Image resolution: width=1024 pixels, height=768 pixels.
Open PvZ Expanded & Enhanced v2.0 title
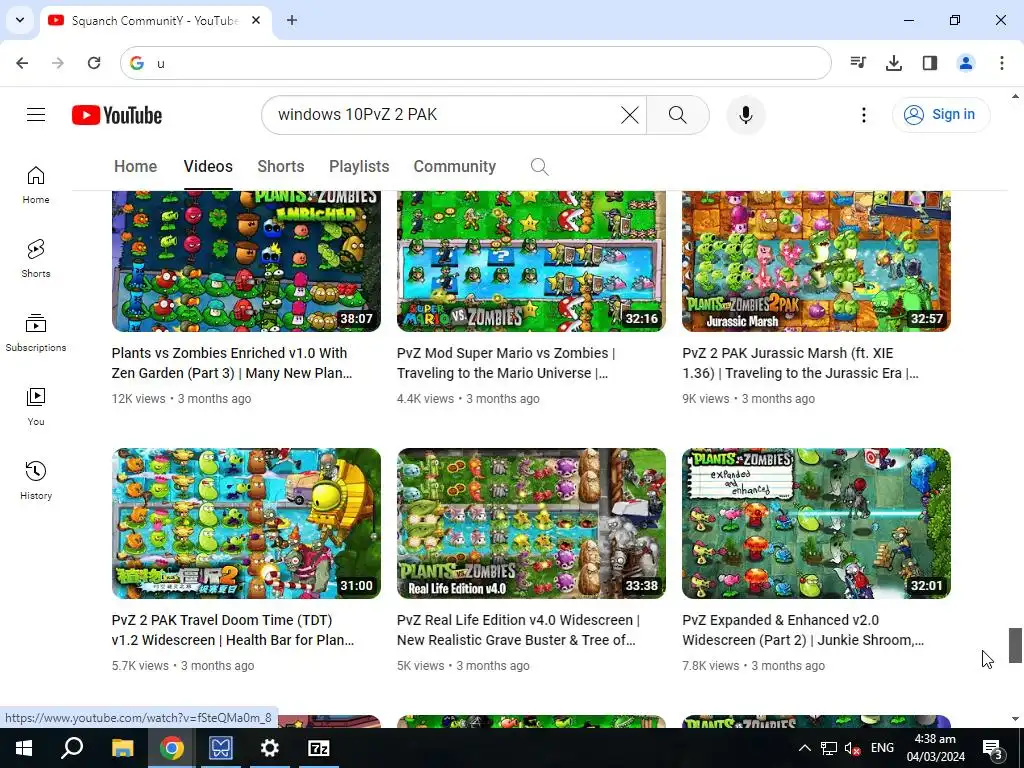click(x=803, y=630)
